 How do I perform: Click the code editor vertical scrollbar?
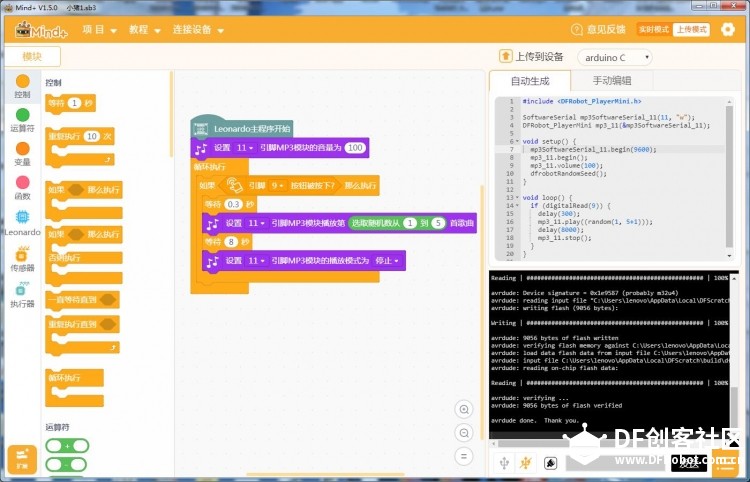729,177
